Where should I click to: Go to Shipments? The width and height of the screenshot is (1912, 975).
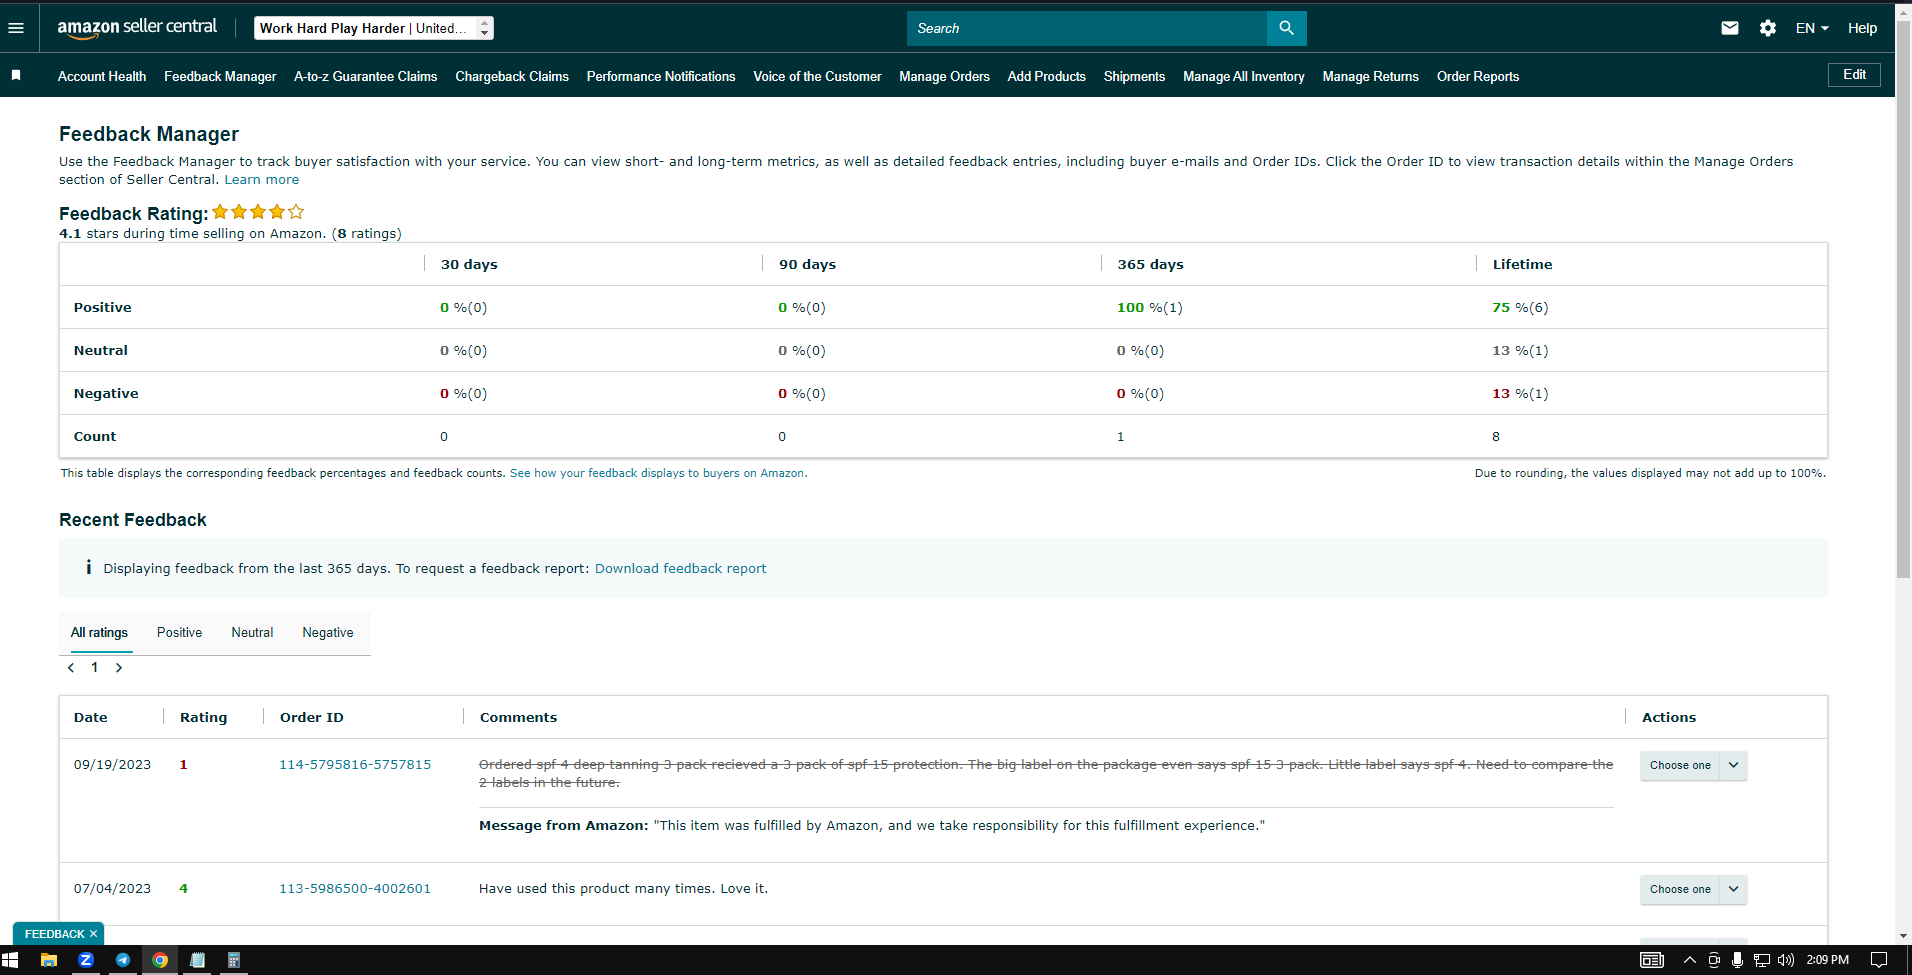click(1134, 76)
